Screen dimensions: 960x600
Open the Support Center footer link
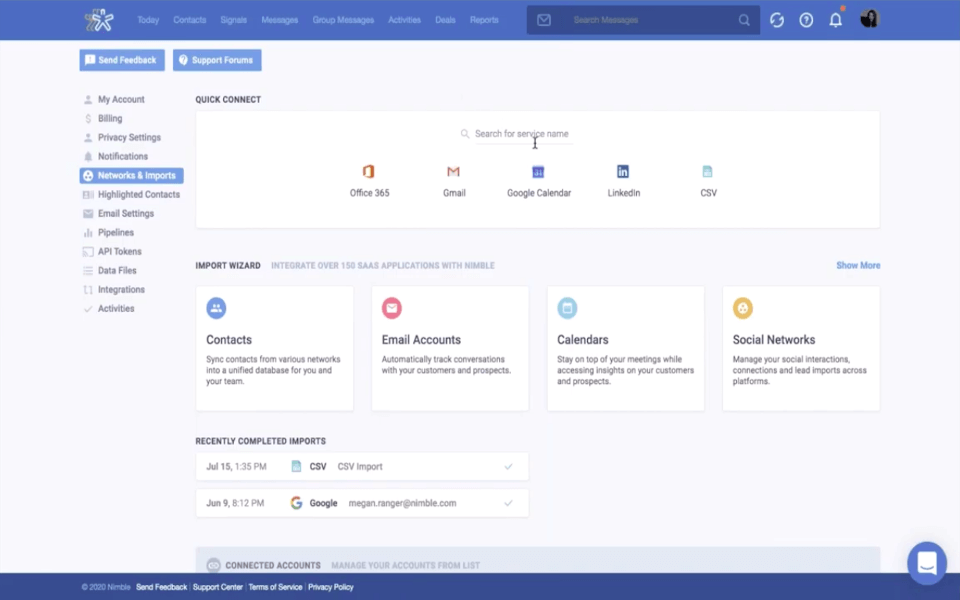point(218,587)
